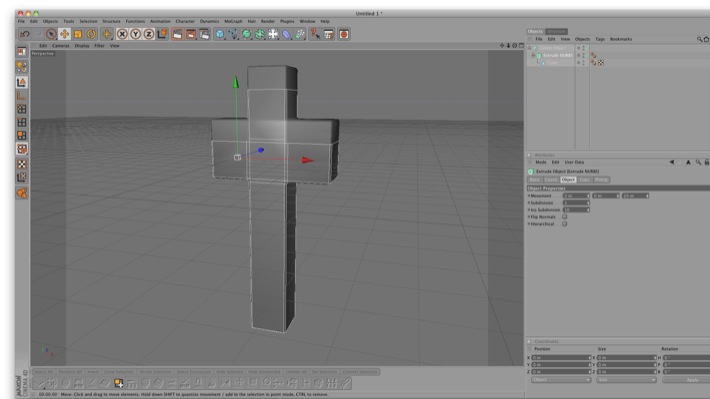Screen dimensions: 710x399
Task: Lock the Attributes manager padlock
Action: (706, 162)
